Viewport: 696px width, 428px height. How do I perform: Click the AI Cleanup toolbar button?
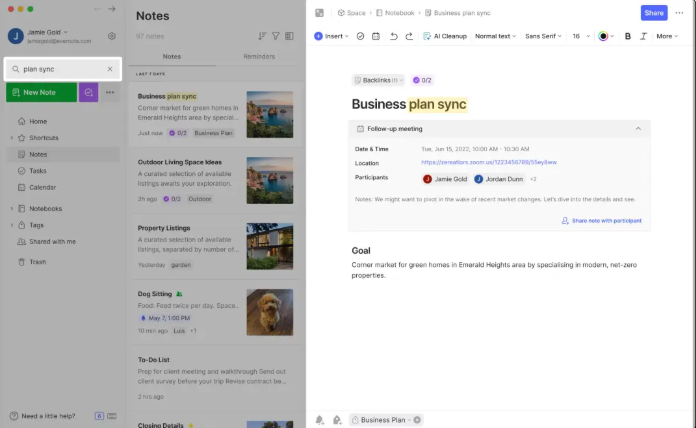[x=444, y=36]
